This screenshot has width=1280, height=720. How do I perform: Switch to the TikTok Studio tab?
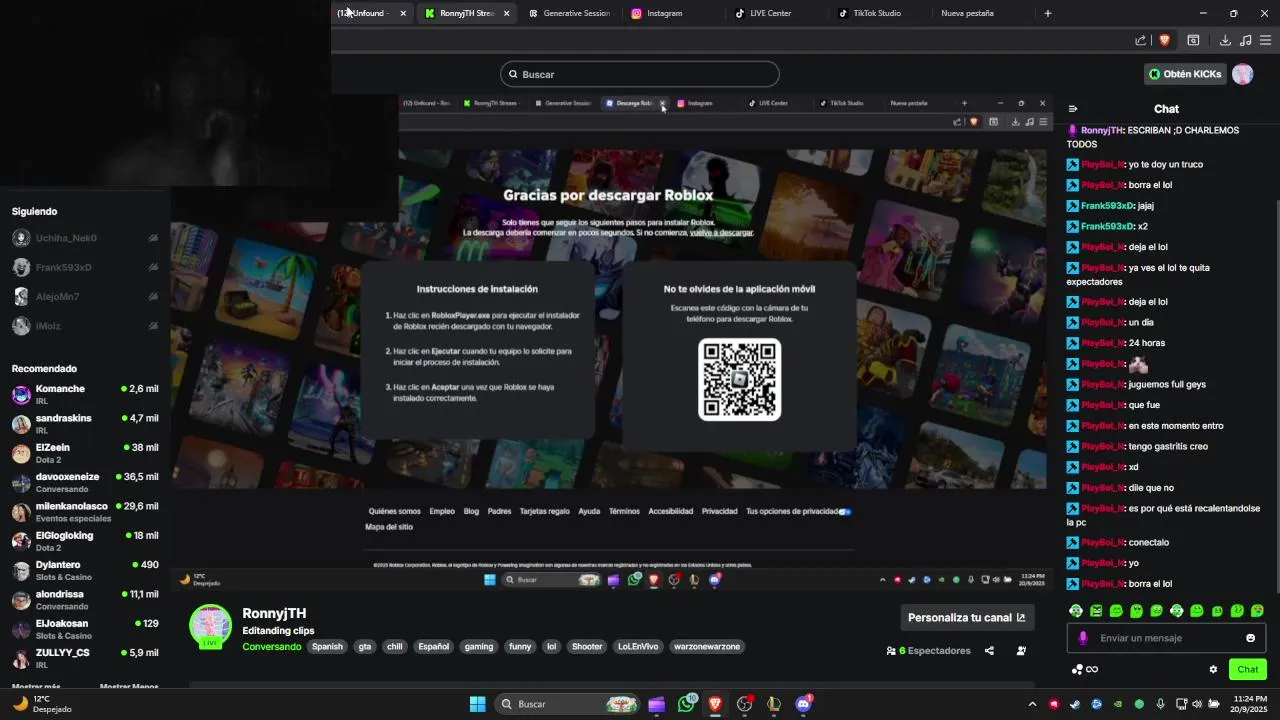(x=878, y=13)
